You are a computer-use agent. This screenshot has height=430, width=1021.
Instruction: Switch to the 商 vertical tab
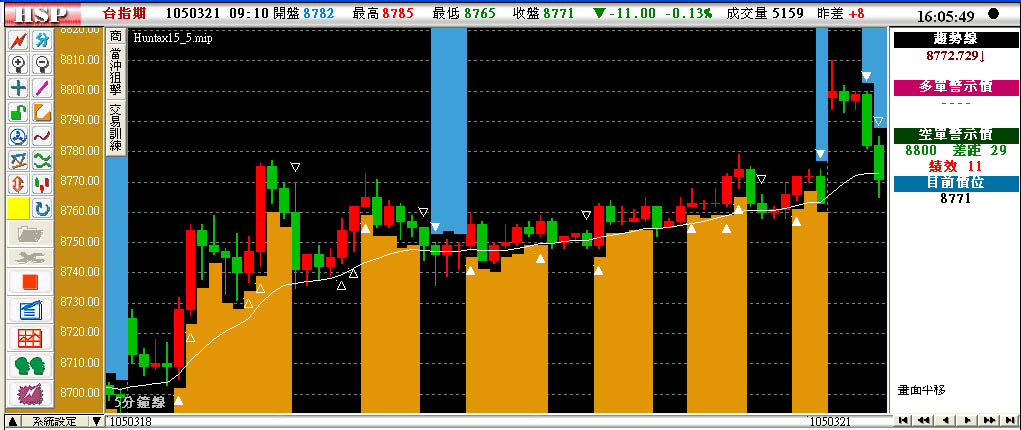[115, 36]
